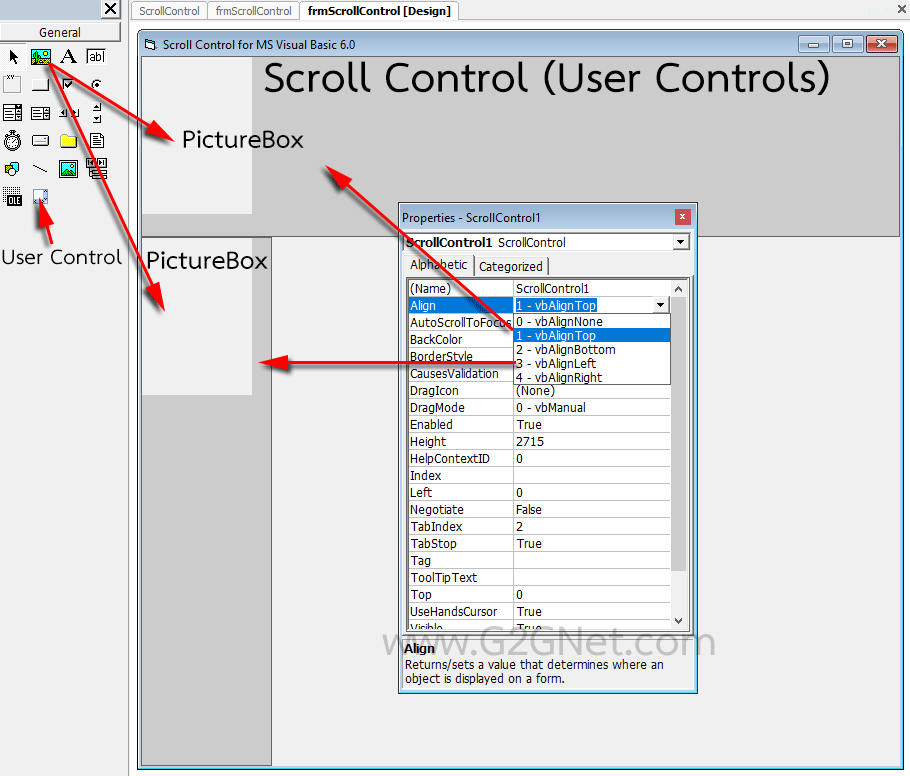Select the PictureBox control icon
This screenshot has height=776, width=910.
[42, 58]
